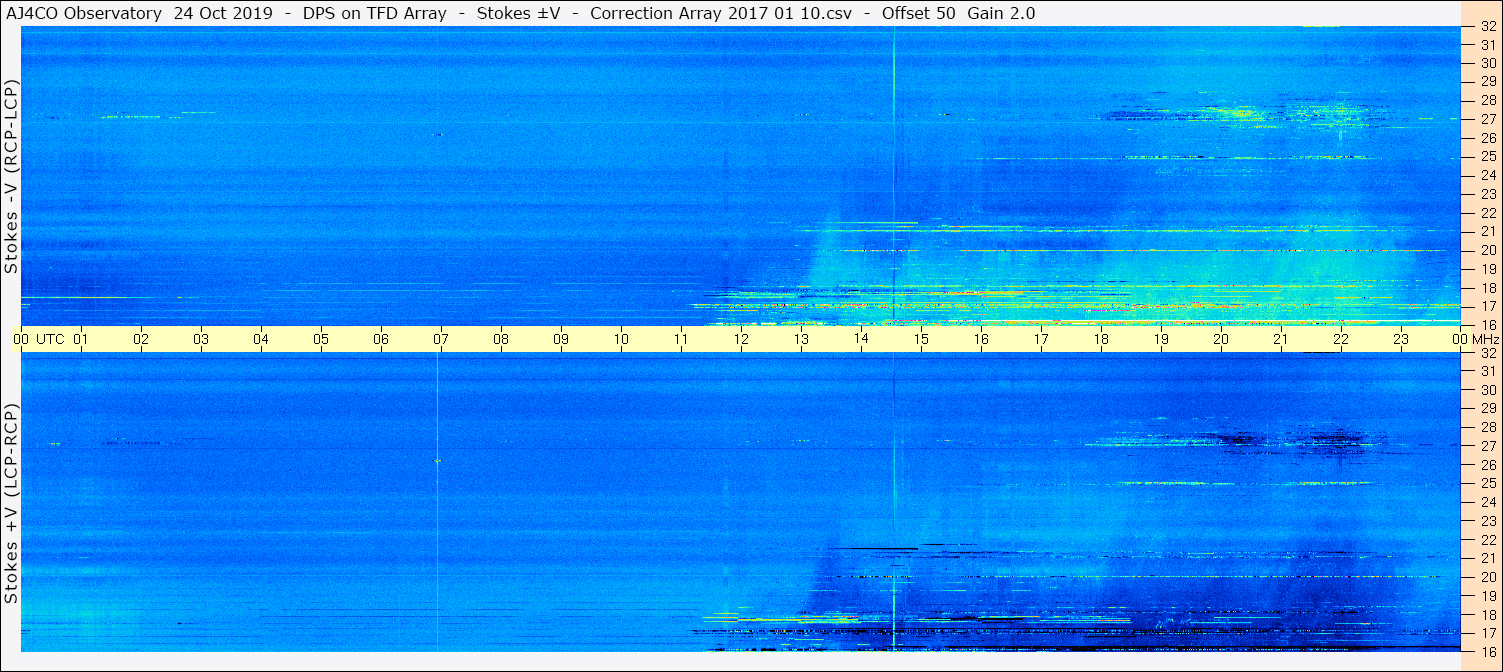The image size is (1503, 672).
Task: Choose 21 MHz tick in Stokes -V panel
Action: (x=1487, y=231)
